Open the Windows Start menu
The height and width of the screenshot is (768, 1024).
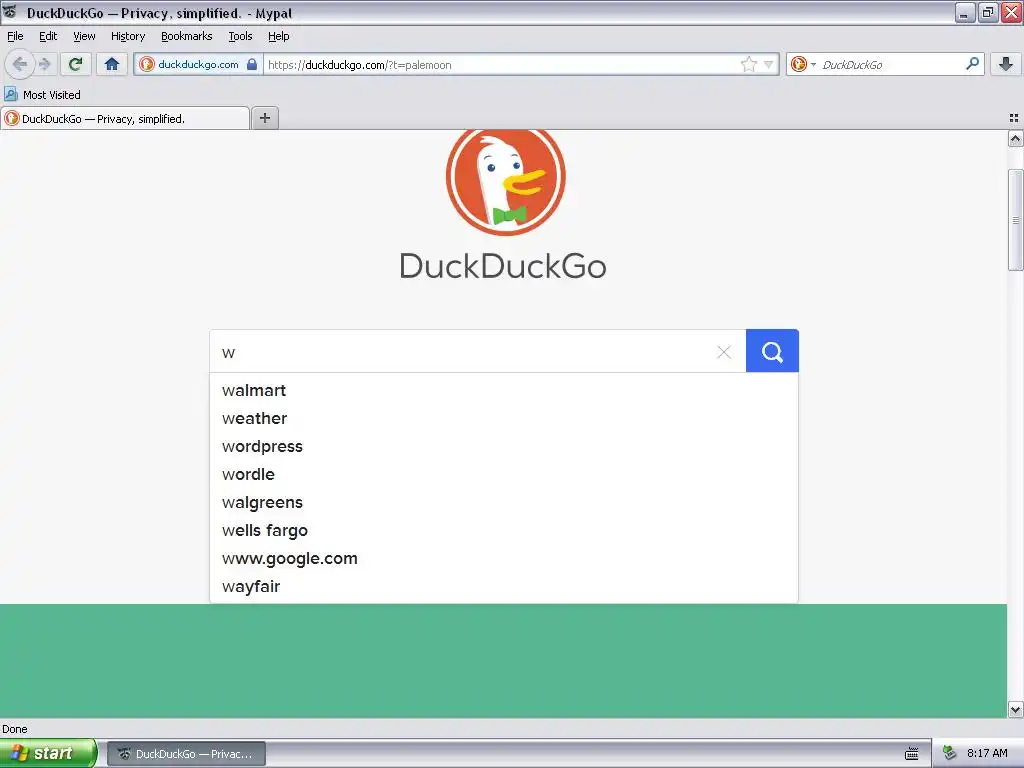click(x=48, y=753)
